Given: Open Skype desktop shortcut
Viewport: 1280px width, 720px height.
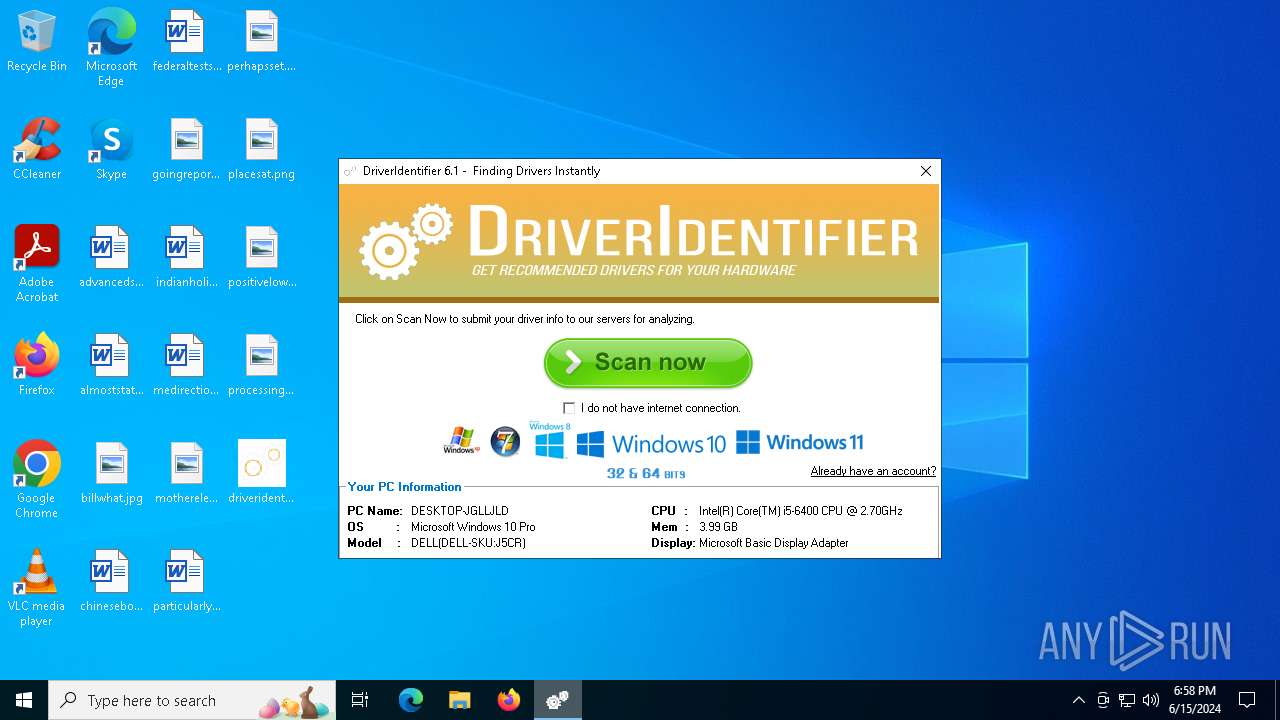Looking at the screenshot, I should (x=111, y=150).
